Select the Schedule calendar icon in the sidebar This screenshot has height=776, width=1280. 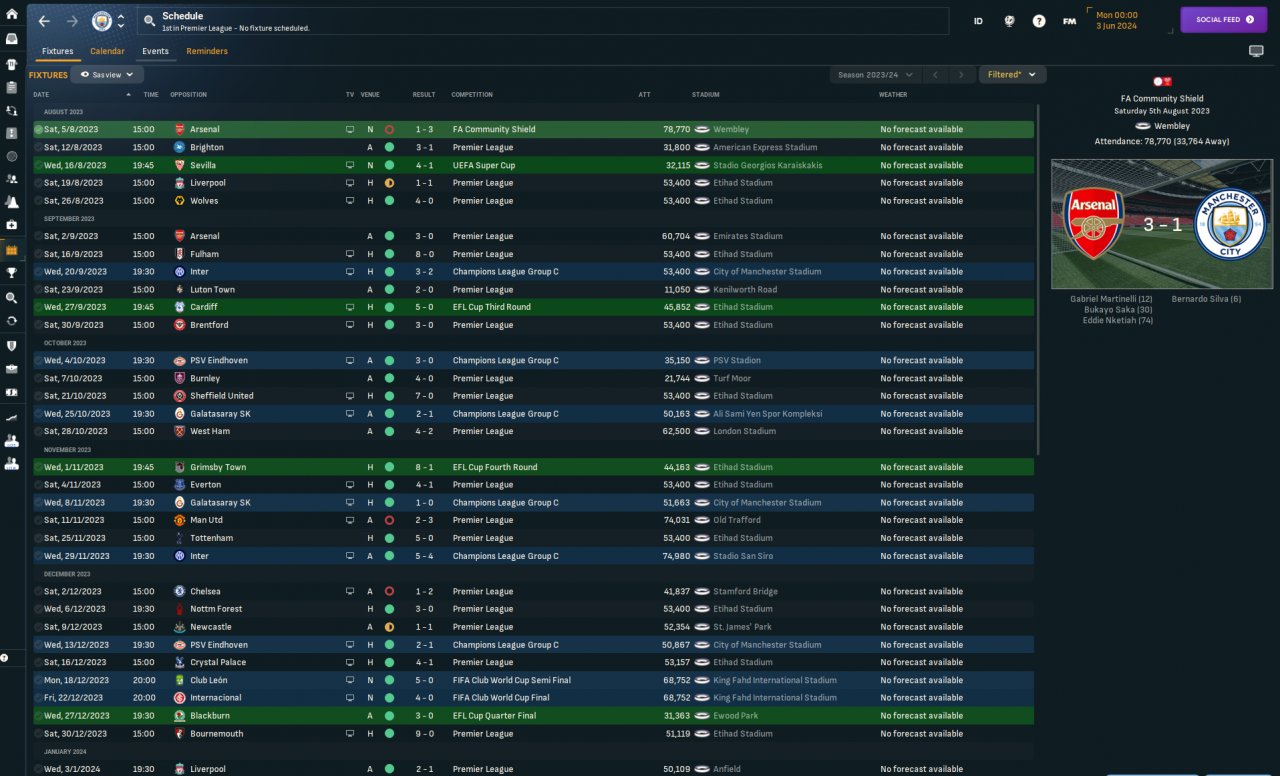pos(12,249)
